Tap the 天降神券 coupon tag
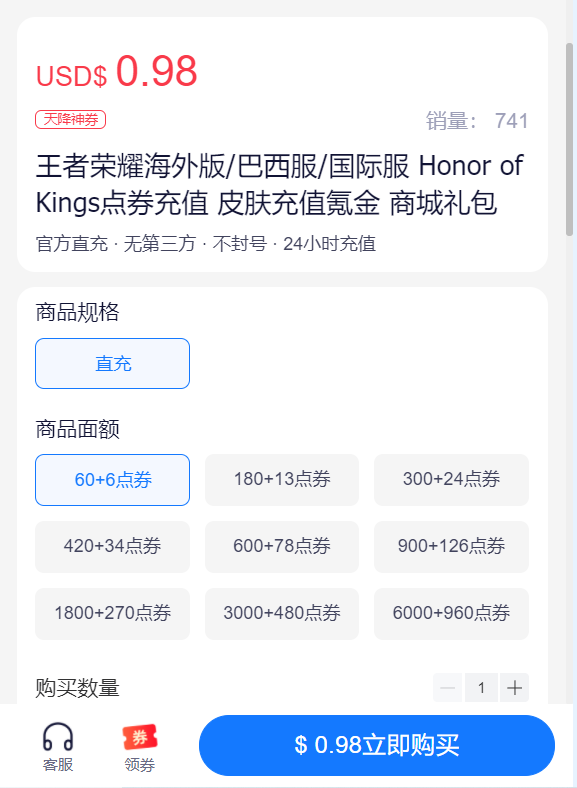 coord(70,120)
